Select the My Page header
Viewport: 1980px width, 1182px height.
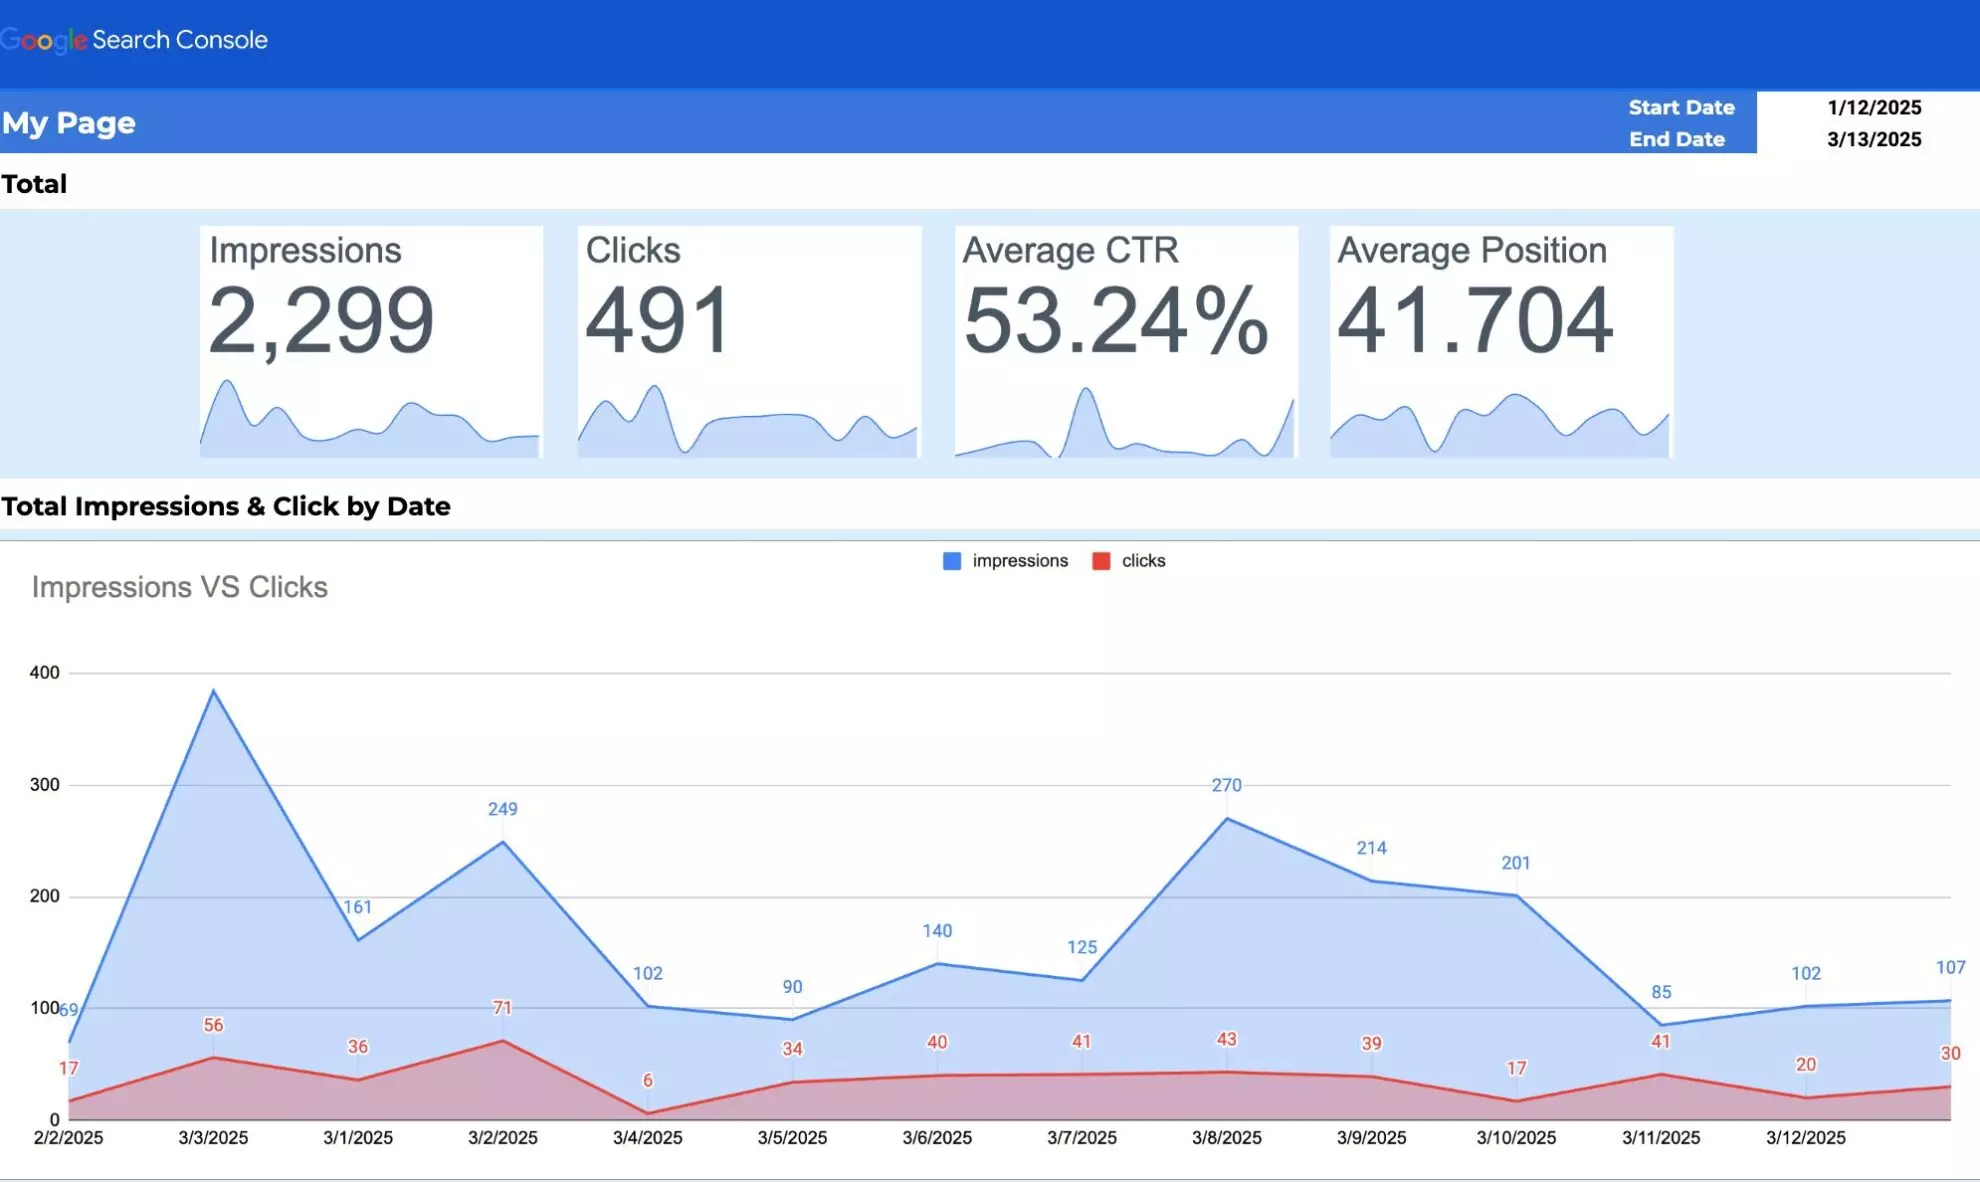pos(68,122)
